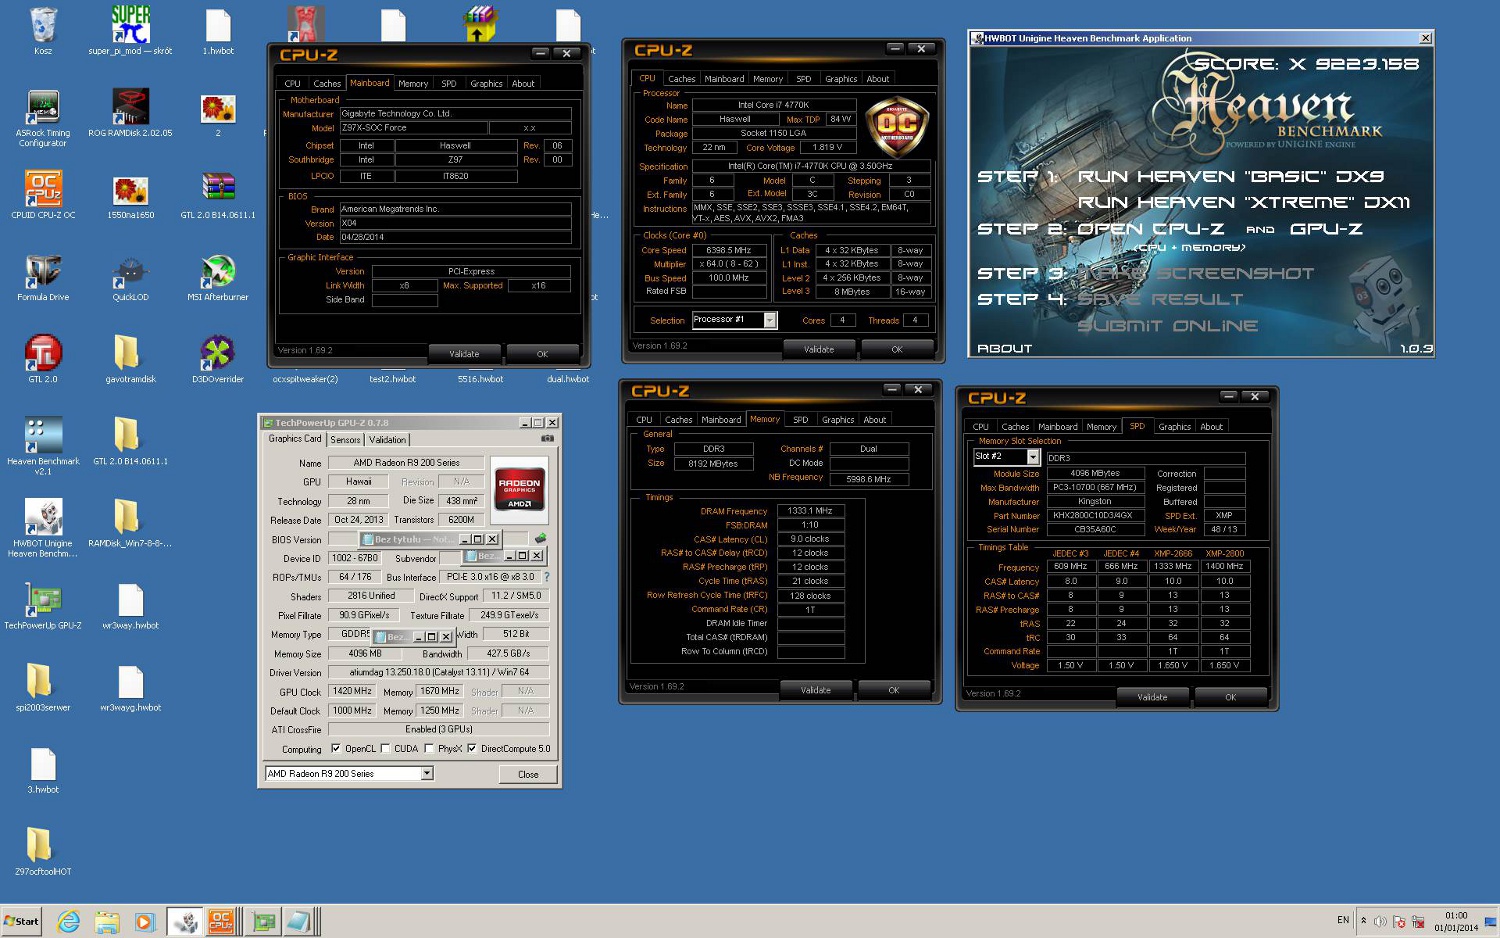Screen dimensions: 1500x938
Task: Click the GPU-Z save BIOS chip icon
Action: tap(541, 538)
